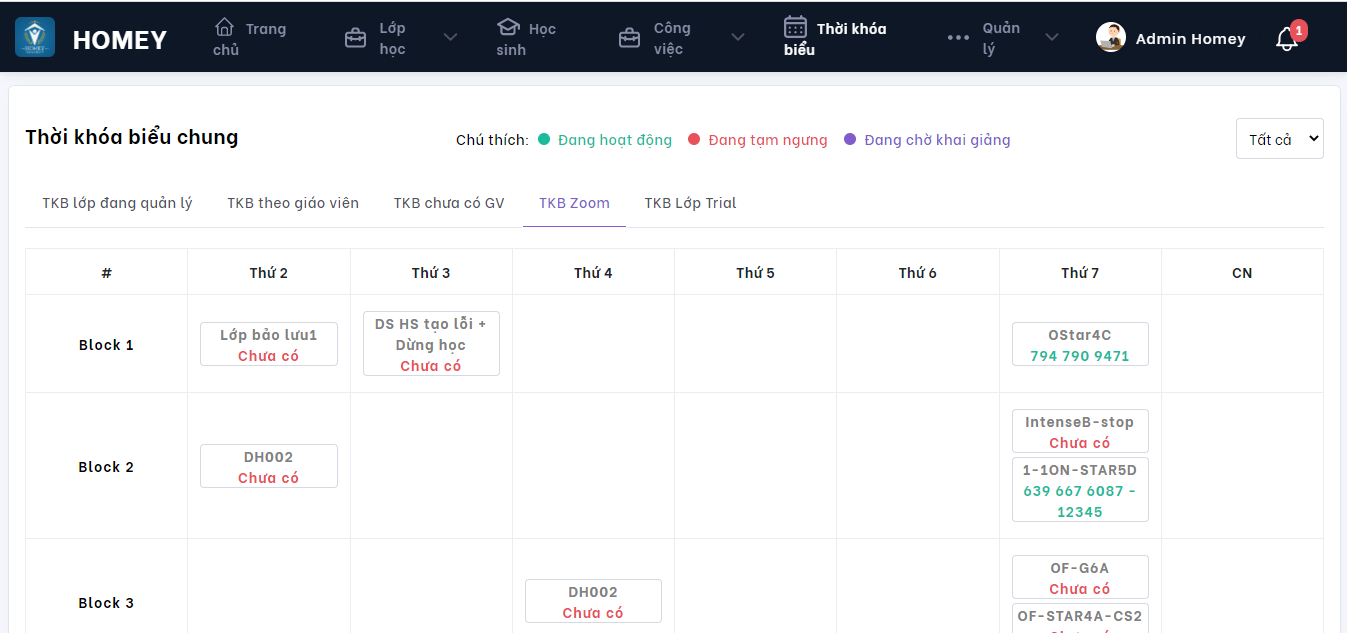Open notifications bell icon
Image resolution: width=1347 pixels, height=633 pixels.
[x=1287, y=39]
